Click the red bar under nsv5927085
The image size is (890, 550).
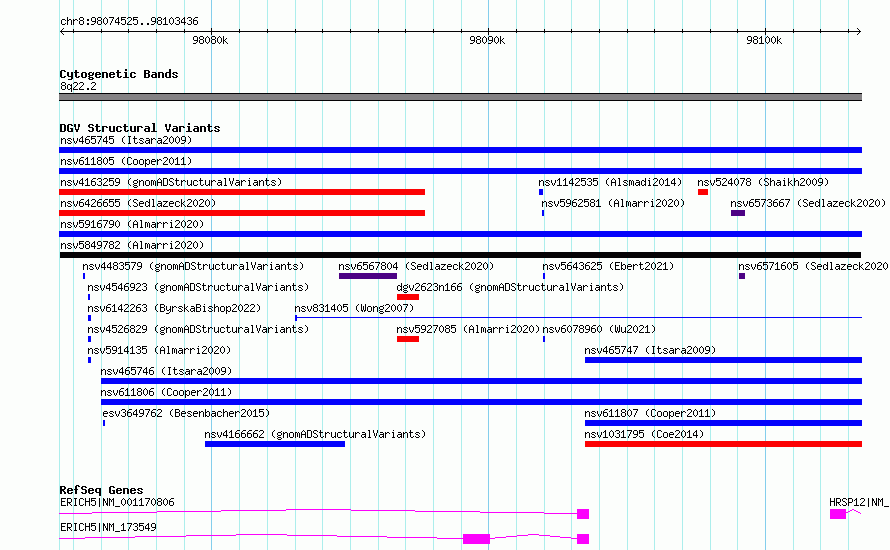pyautogui.click(x=408, y=339)
